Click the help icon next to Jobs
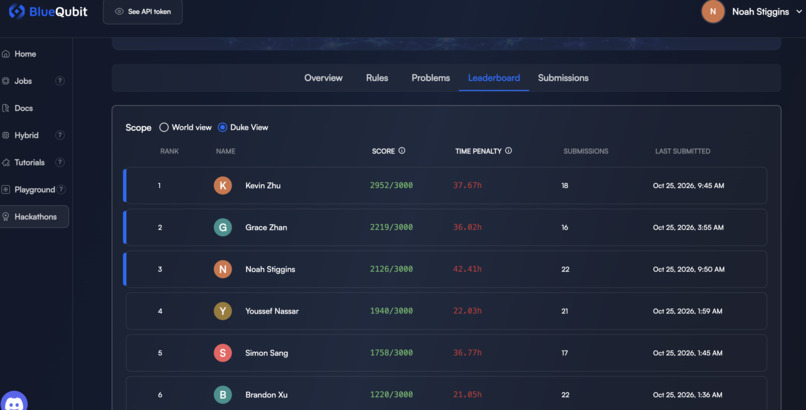 click(x=60, y=81)
